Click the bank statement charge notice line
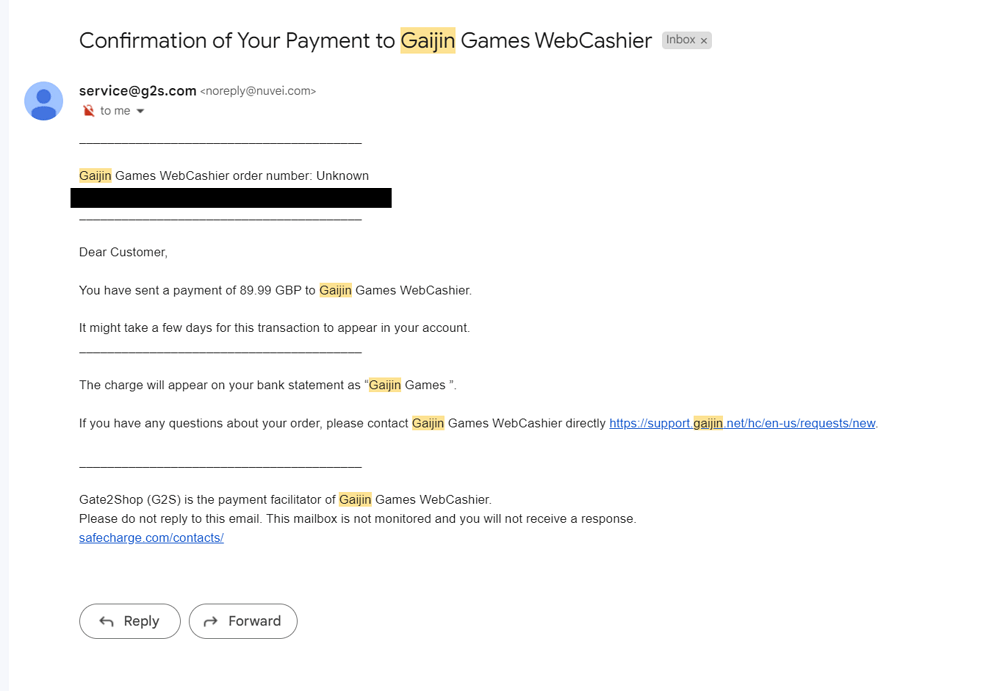 click(267, 385)
